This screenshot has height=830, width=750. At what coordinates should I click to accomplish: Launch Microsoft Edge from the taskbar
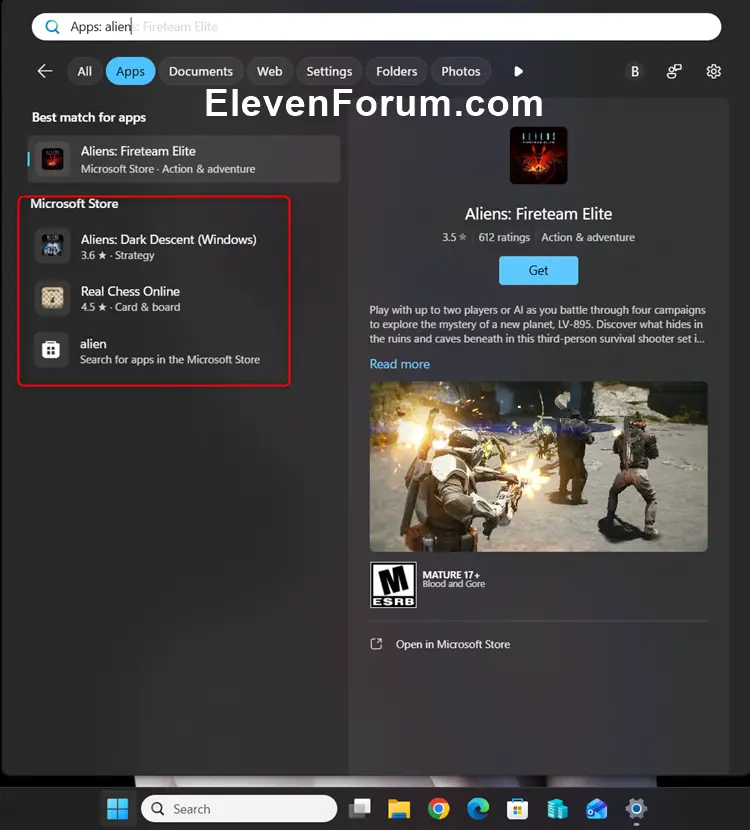[478, 809]
